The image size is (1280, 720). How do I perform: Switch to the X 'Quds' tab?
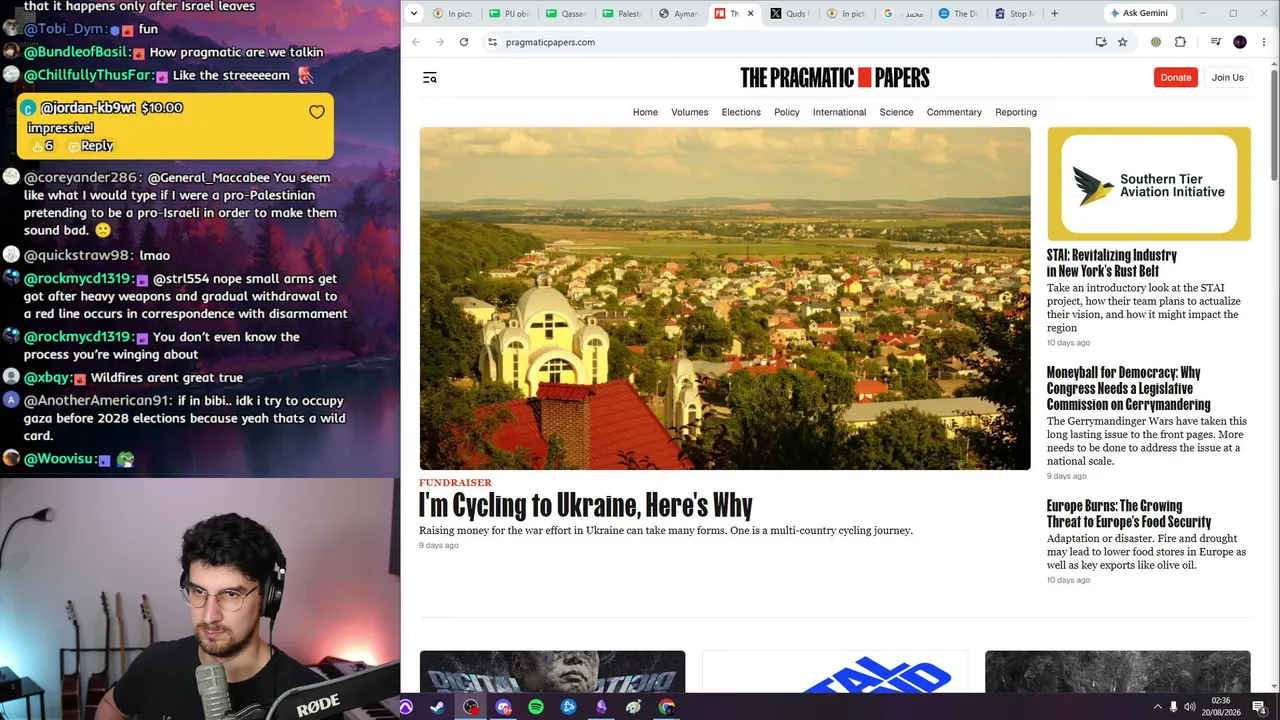point(790,14)
